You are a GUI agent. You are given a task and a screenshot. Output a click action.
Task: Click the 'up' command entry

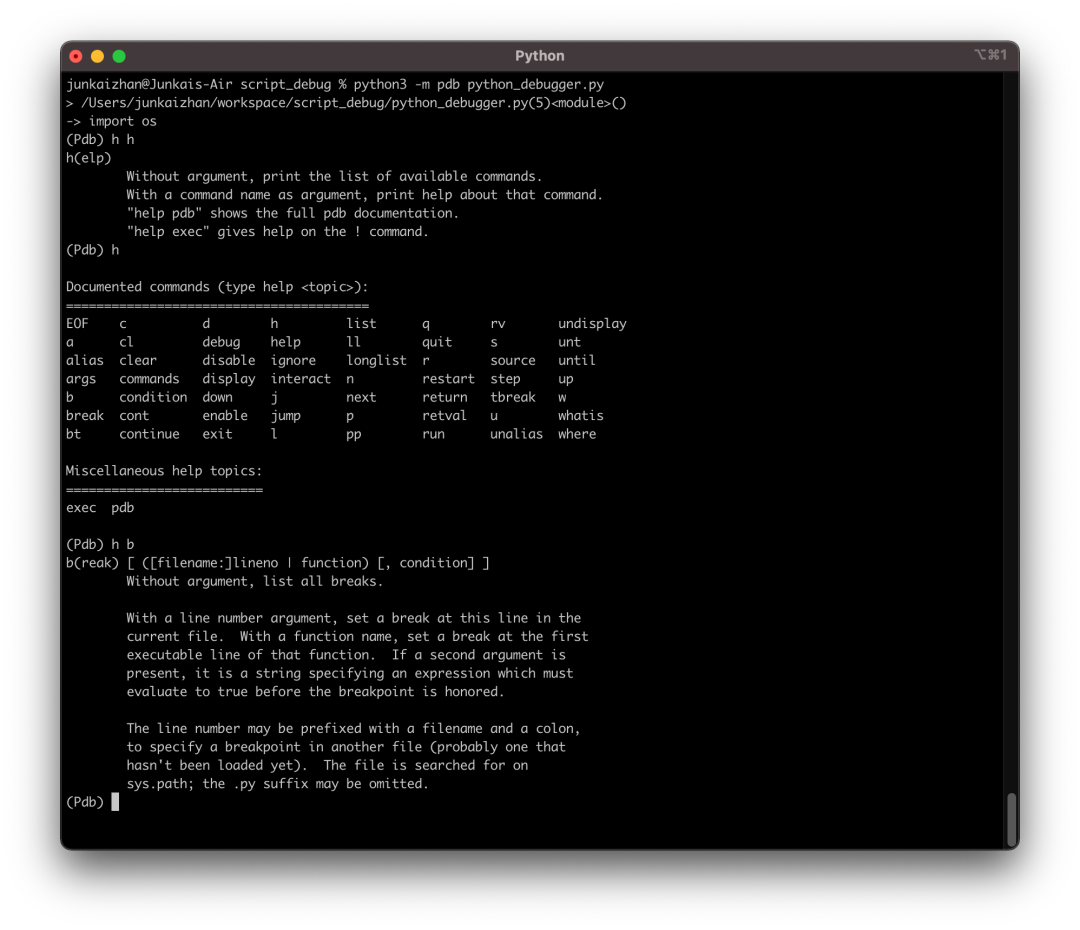(565, 380)
